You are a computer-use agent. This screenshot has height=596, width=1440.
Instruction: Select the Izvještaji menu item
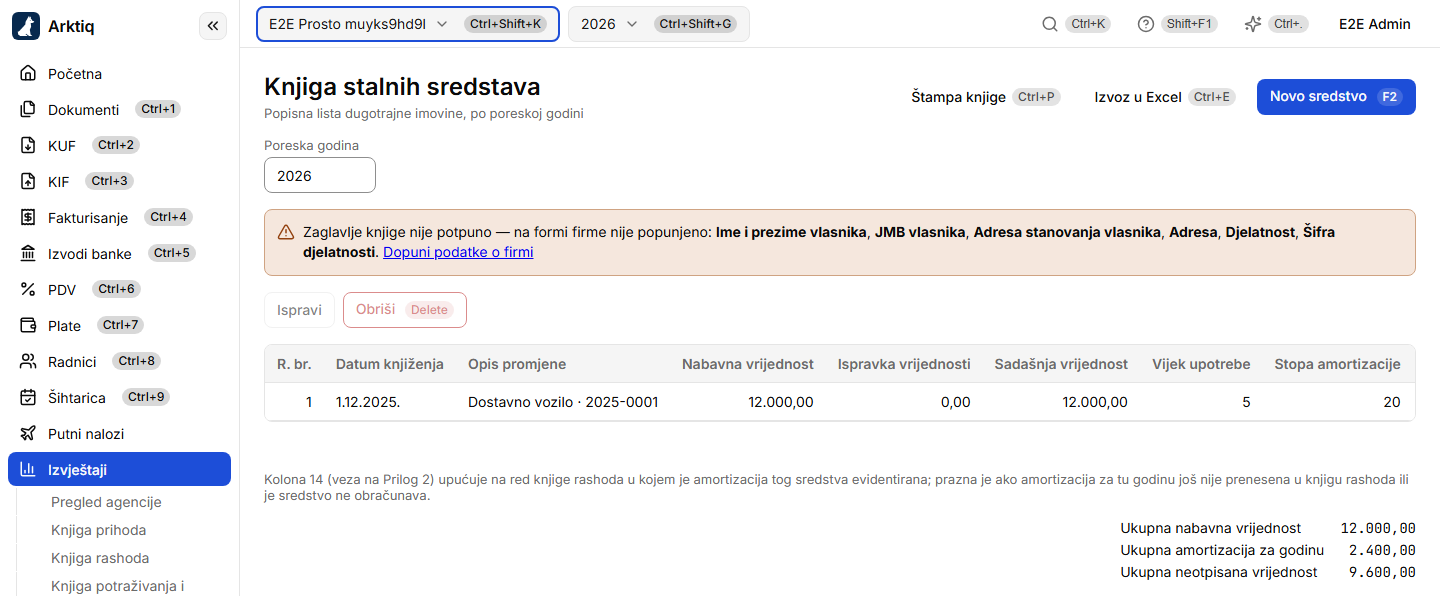point(119,470)
